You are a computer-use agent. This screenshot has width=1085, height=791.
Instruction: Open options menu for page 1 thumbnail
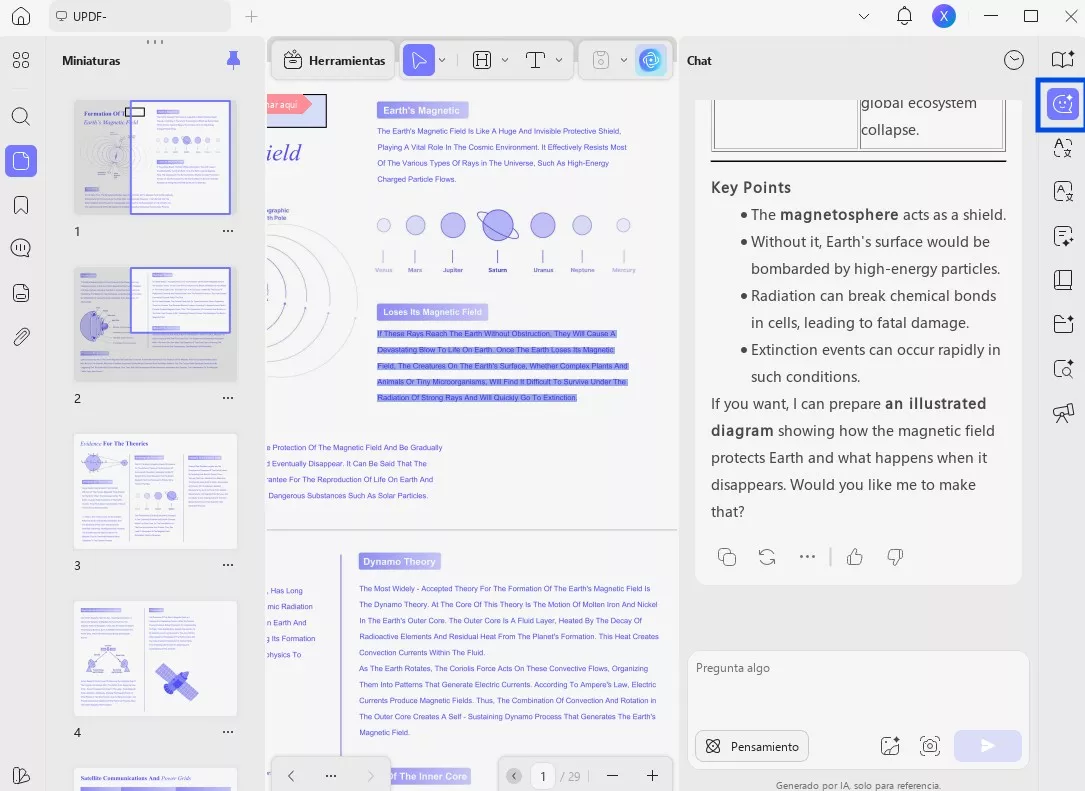tap(228, 231)
